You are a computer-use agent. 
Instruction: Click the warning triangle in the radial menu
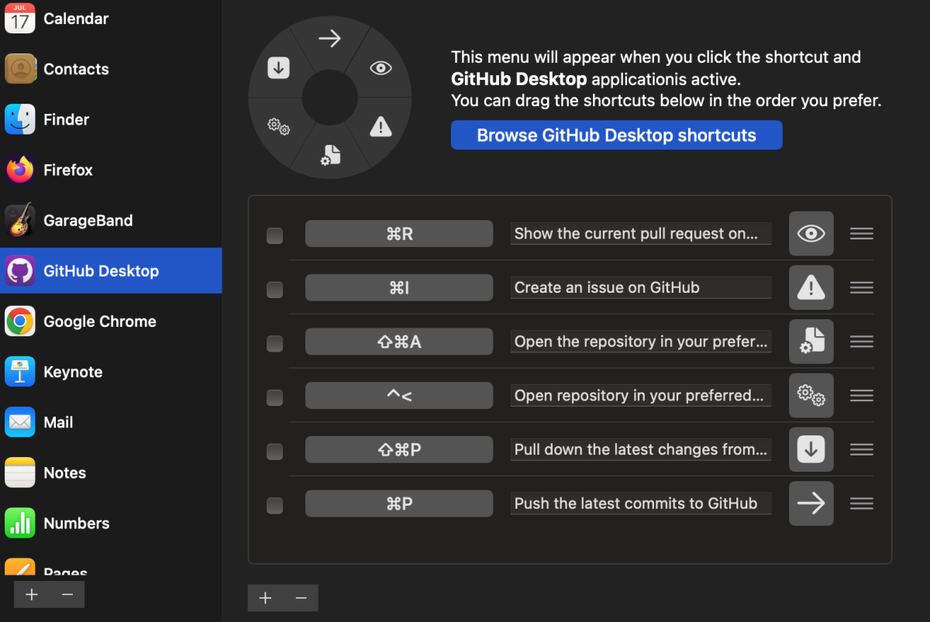point(380,126)
